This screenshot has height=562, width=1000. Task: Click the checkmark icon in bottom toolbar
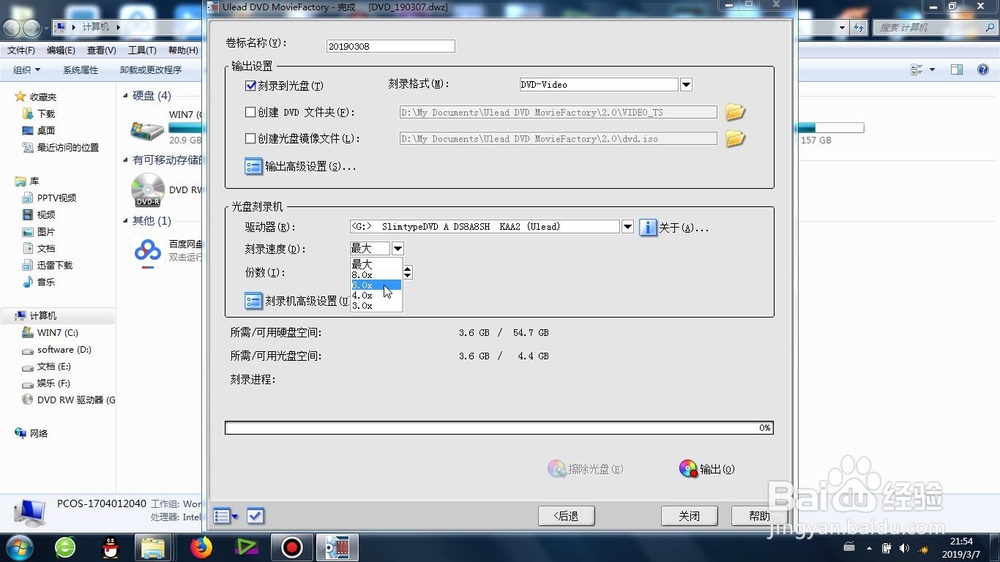tap(255, 515)
